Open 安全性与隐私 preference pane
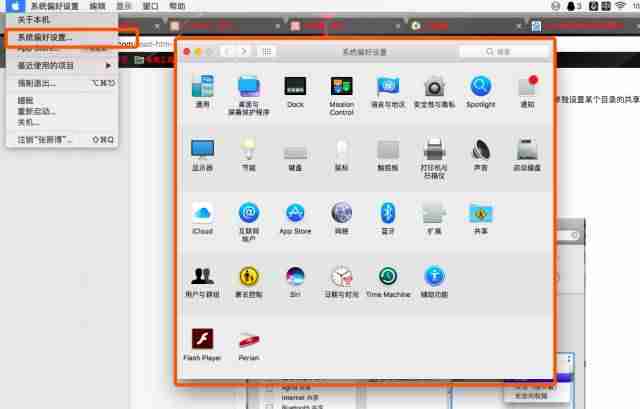 (x=434, y=91)
